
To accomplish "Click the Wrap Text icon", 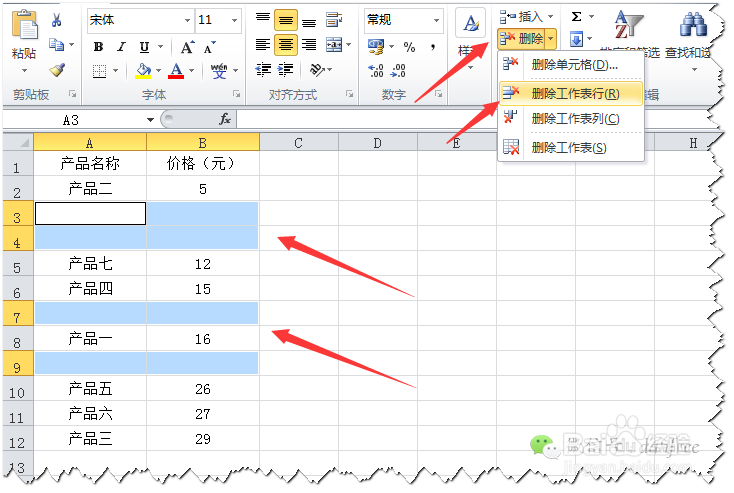I will (x=334, y=20).
